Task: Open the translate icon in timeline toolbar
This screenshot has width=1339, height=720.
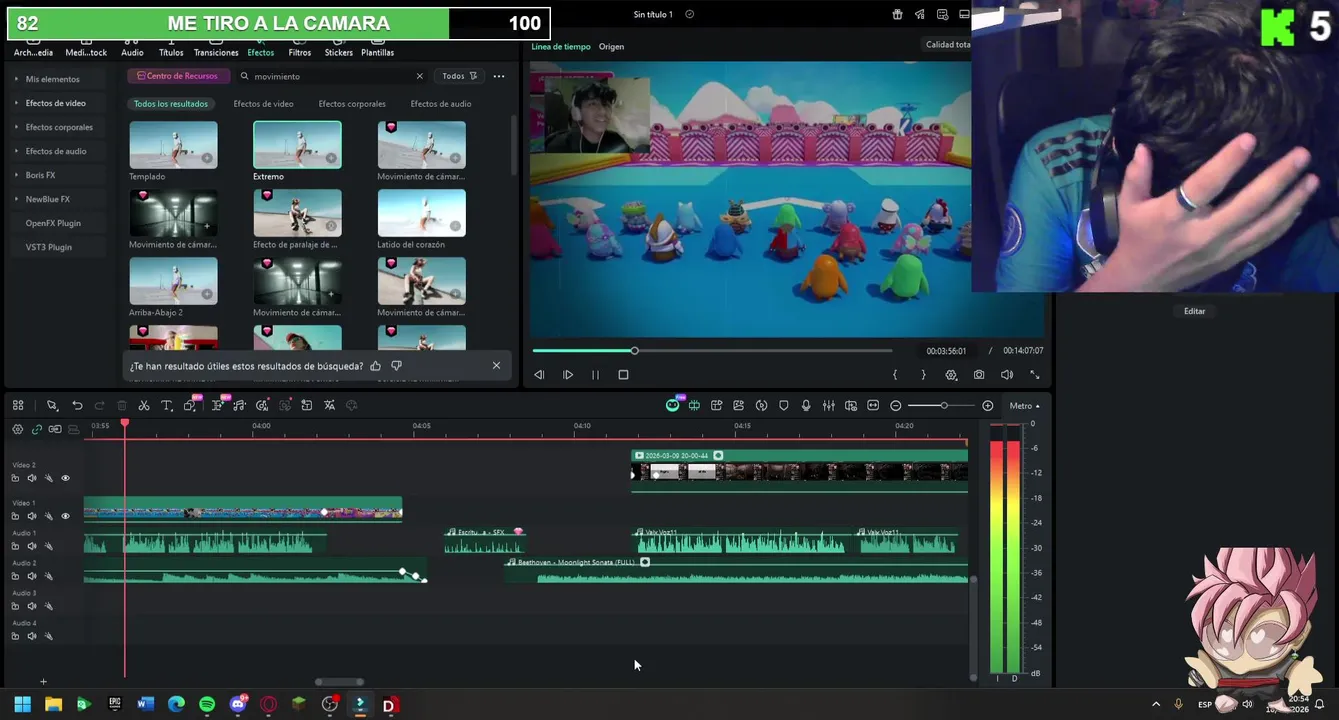Action: 329,405
